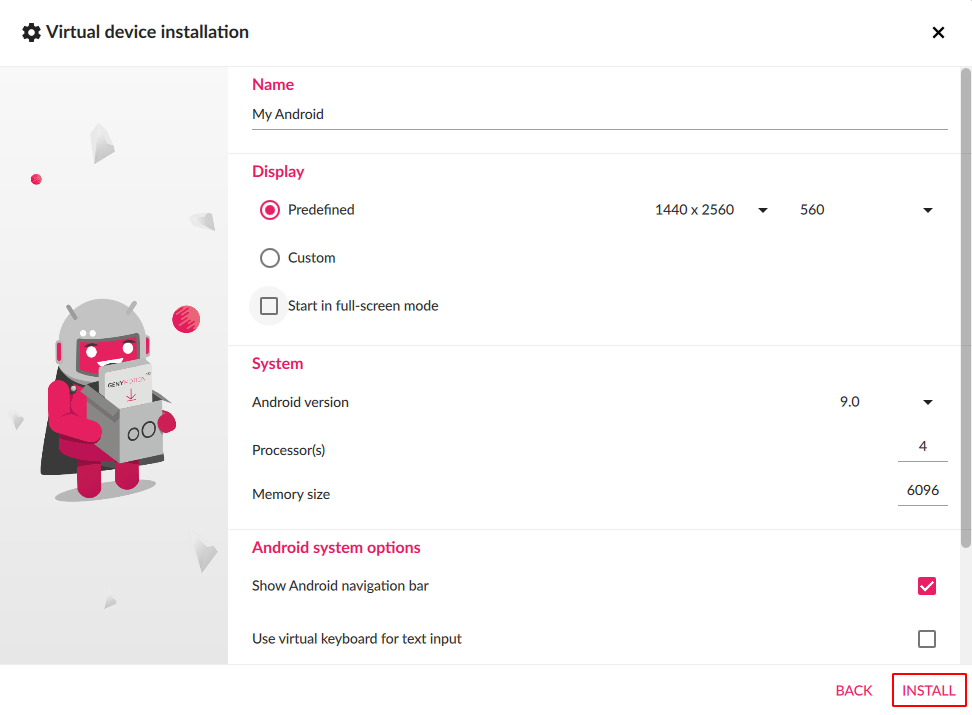Screen dimensions: 972x715
Task: Click the settings gear icon in title
Action: (x=31, y=32)
